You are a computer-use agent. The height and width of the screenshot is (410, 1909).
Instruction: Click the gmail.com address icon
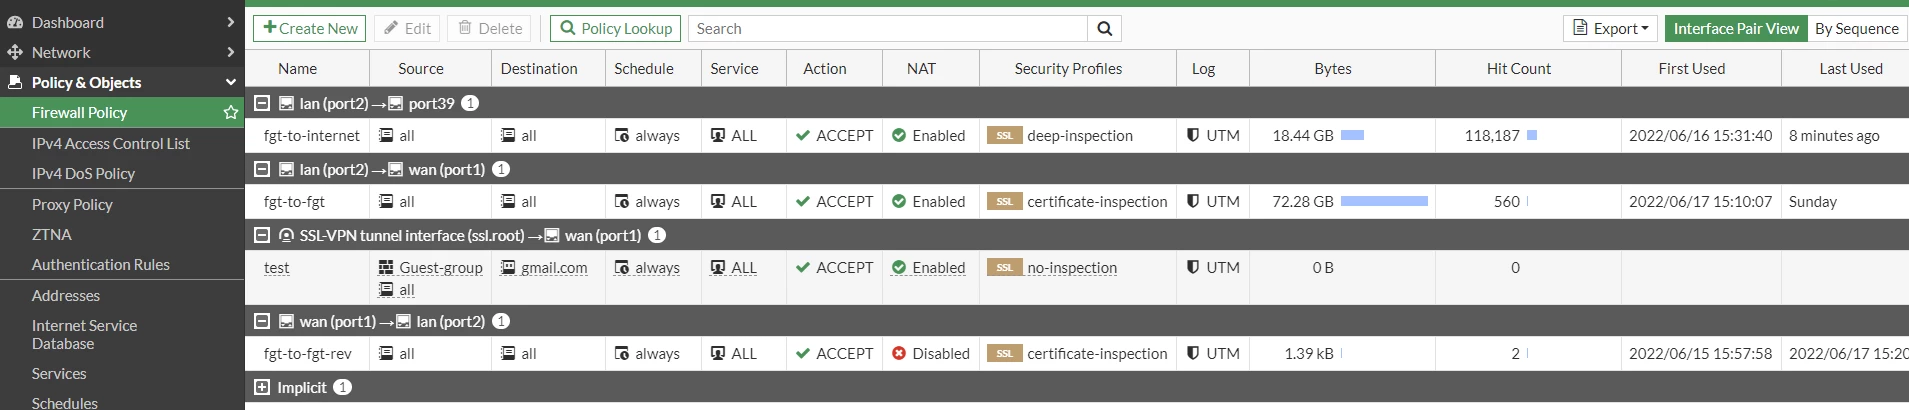coord(508,267)
